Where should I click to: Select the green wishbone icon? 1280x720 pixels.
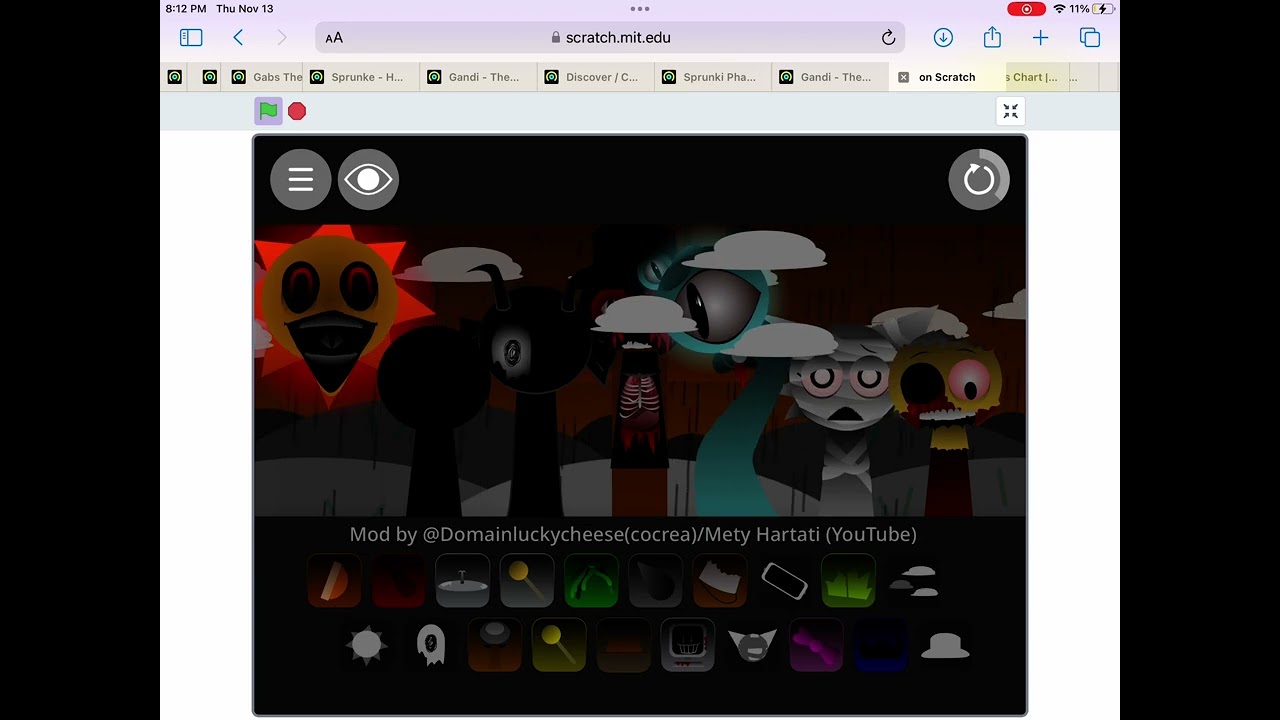(591, 581)
